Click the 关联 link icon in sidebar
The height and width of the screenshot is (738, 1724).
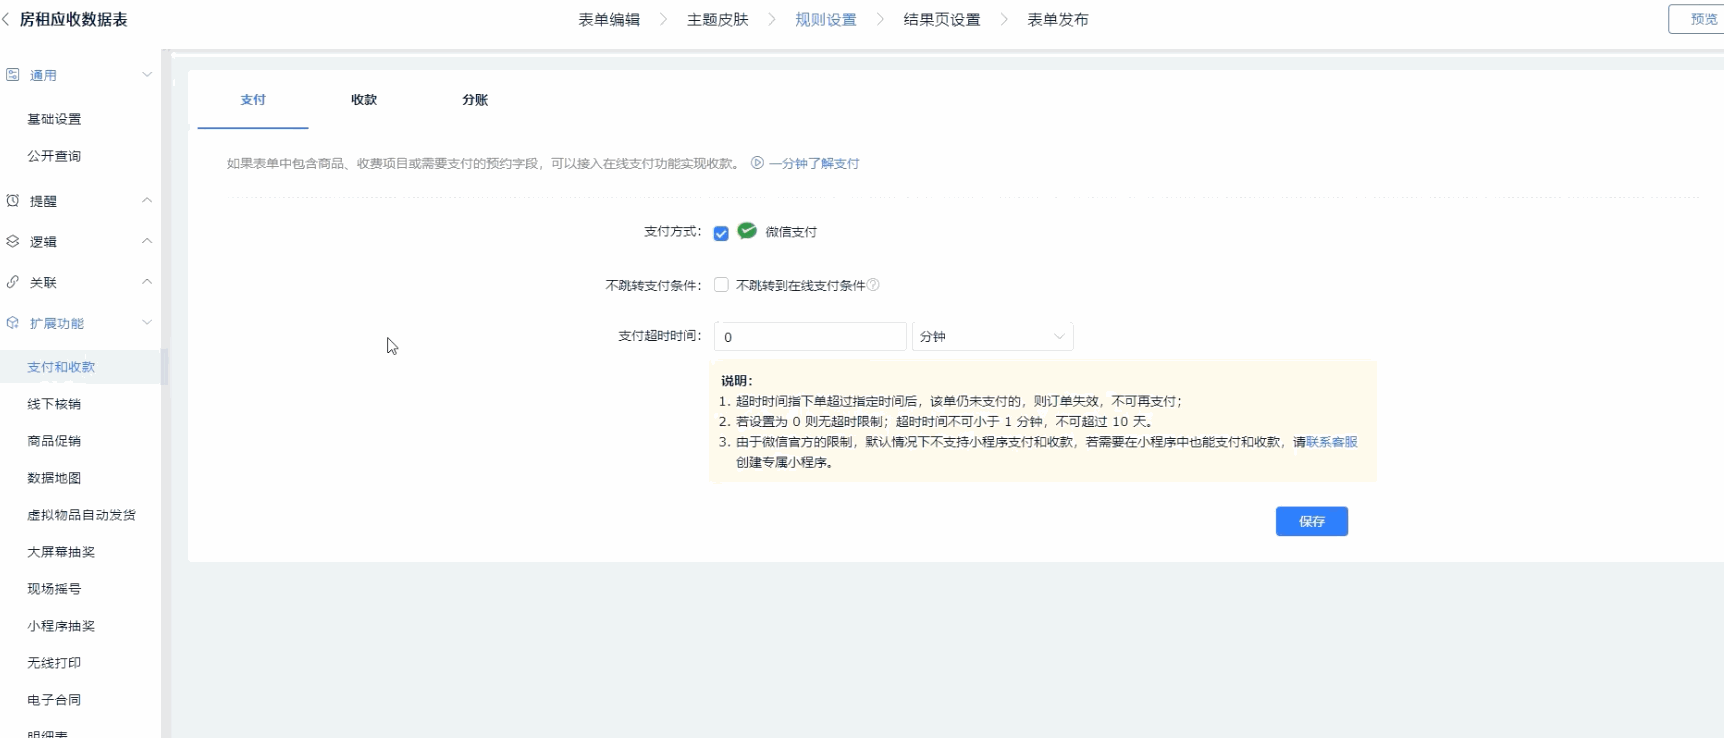point(13,283)
